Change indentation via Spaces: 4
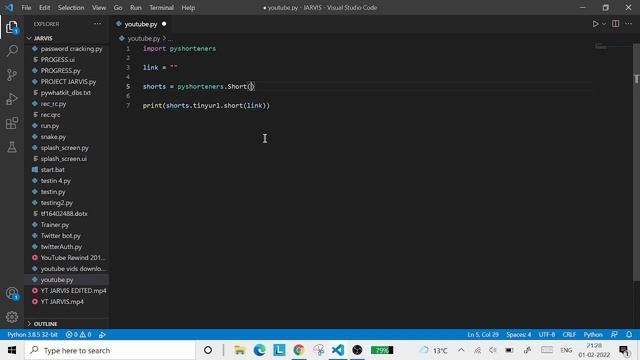This screenshot has width=640, height=360. coord(519,335)
